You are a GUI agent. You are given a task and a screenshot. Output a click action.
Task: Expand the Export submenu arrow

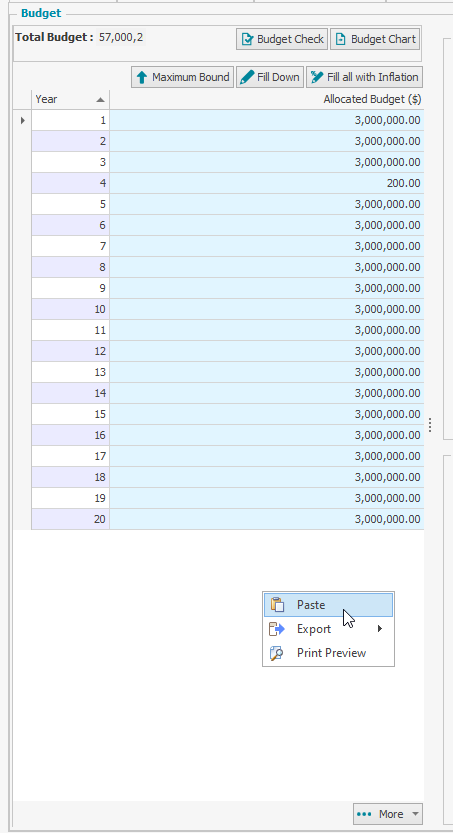pos(380,629)
